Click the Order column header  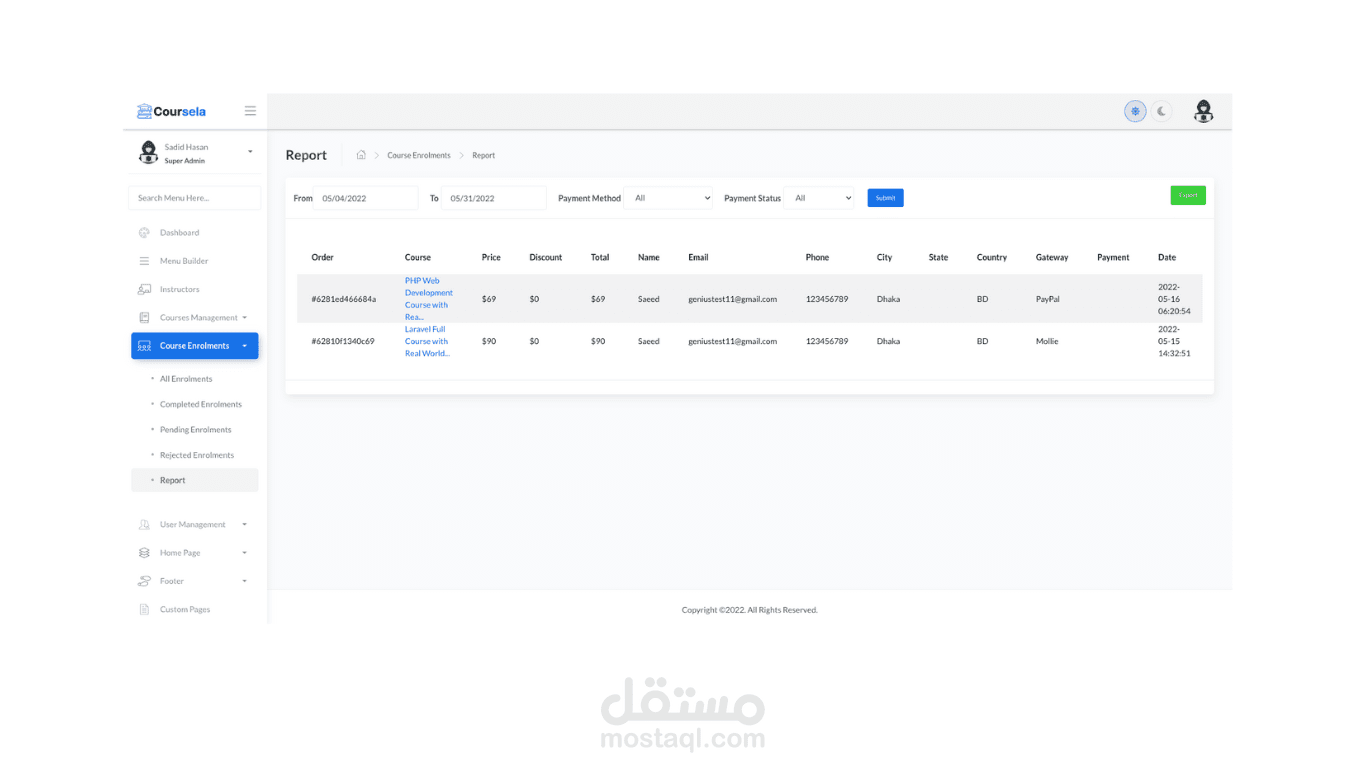point(322,257)
